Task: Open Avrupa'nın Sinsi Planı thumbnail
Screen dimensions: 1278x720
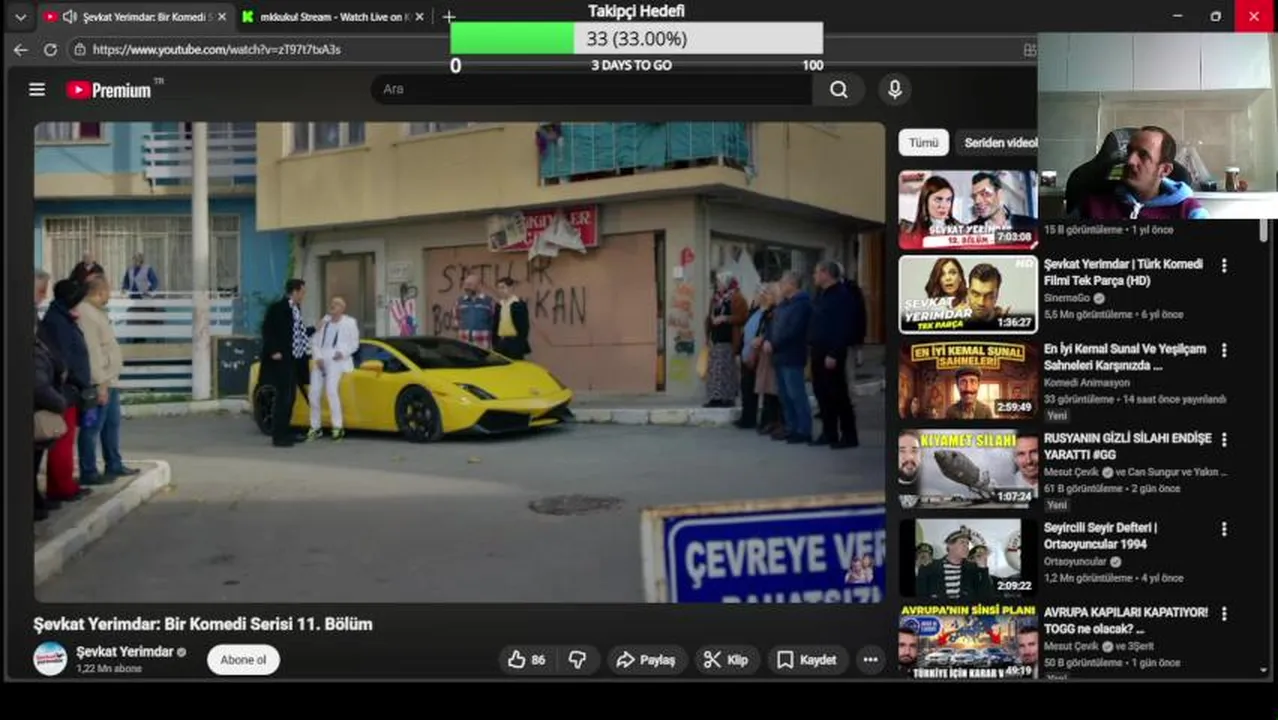Action: click(967, 641)
